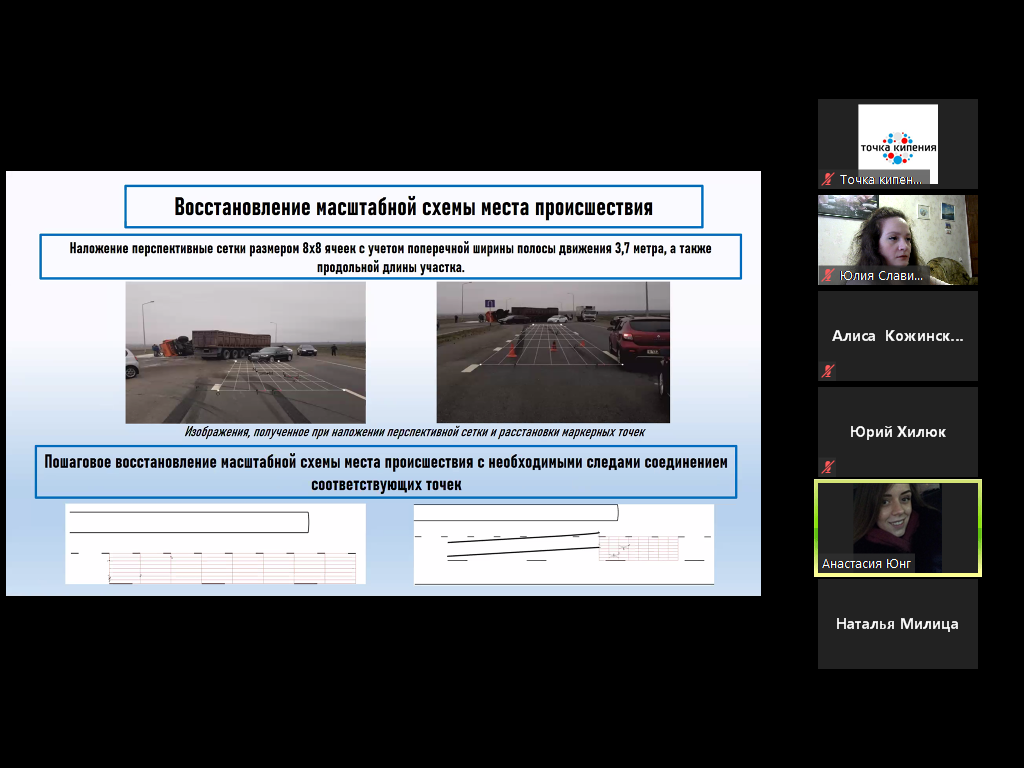Click the left photo of truck accident
1024x768 pixels.
[245, 352]
